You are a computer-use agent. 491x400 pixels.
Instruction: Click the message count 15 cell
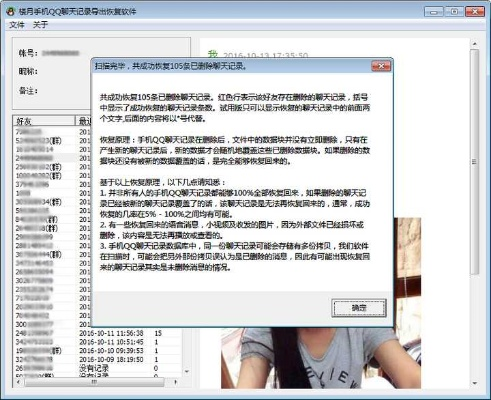158,333
